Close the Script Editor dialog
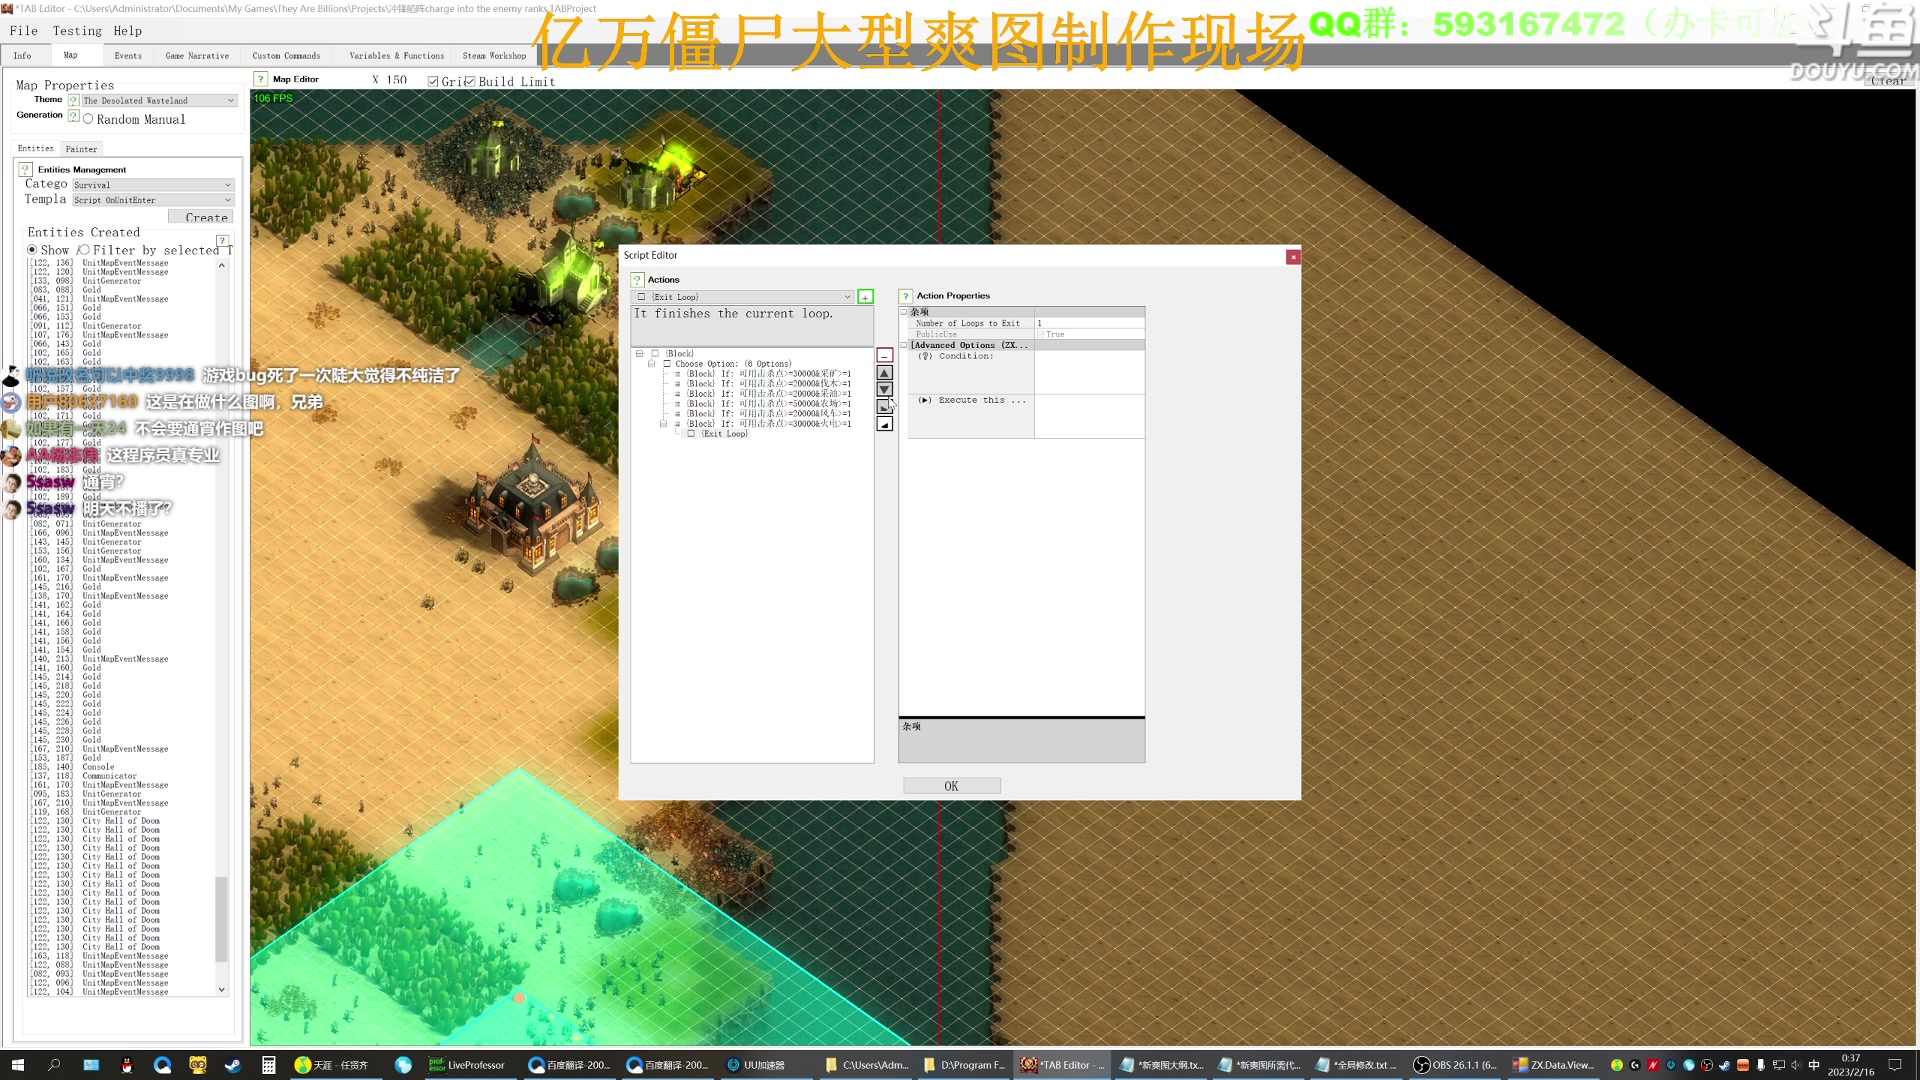This screenshot has height=1080, width=1920. (1293, 257)
